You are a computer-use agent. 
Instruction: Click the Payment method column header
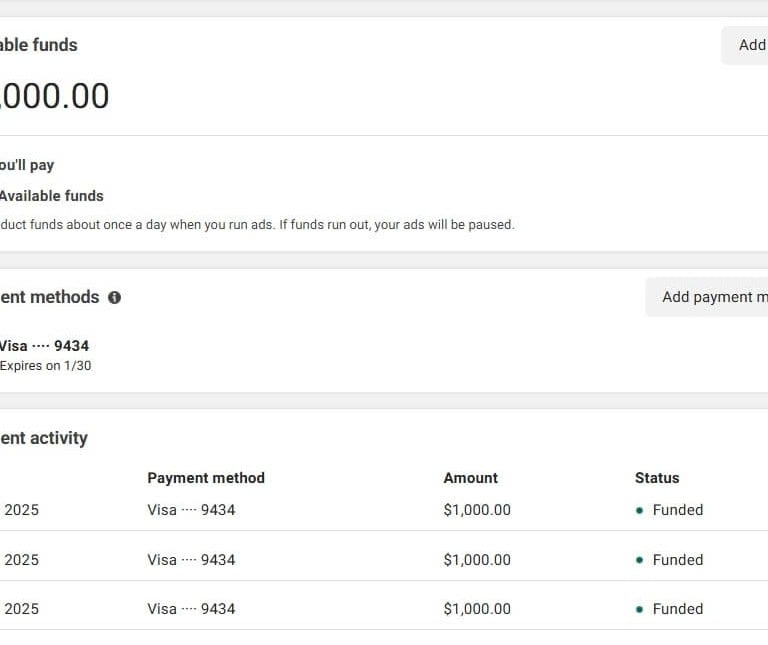tap(206, 478)
